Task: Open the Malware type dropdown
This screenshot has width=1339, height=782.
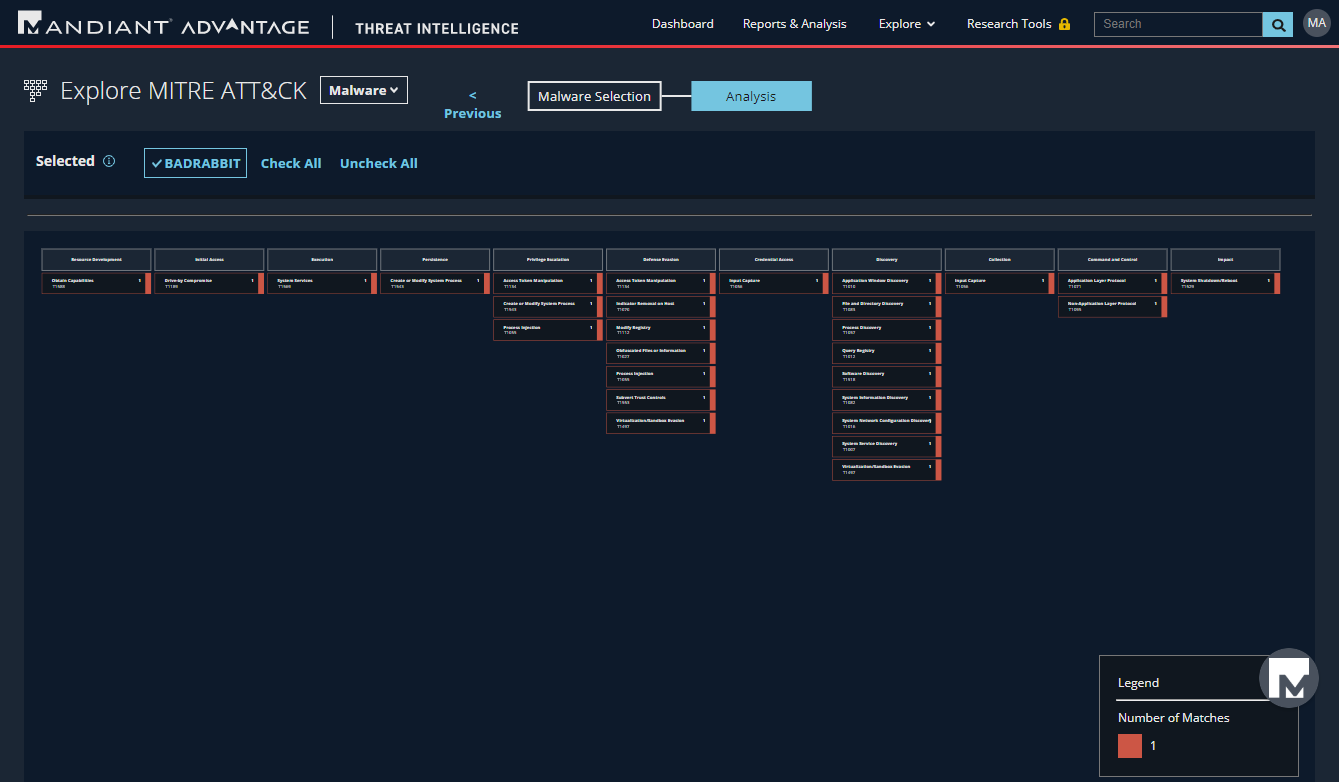Action: 364,90
